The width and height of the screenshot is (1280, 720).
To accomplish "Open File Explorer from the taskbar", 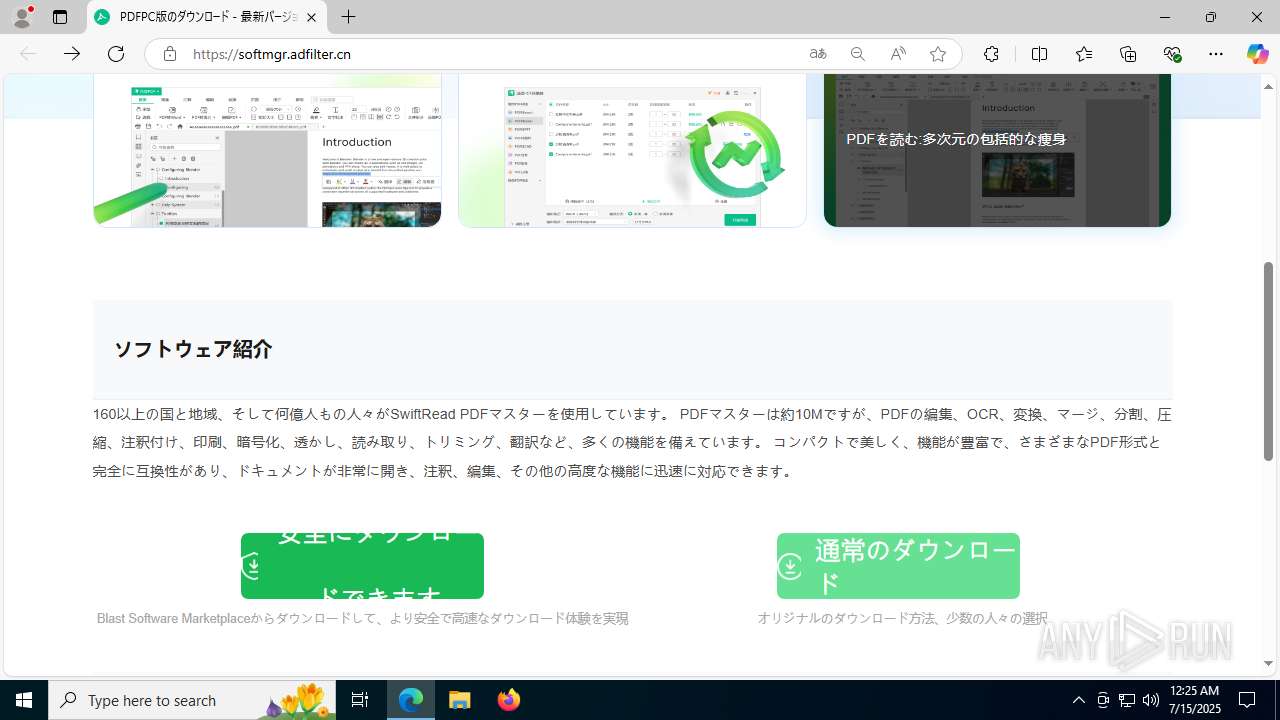I will pyautogui.click(x=459, y=700).
